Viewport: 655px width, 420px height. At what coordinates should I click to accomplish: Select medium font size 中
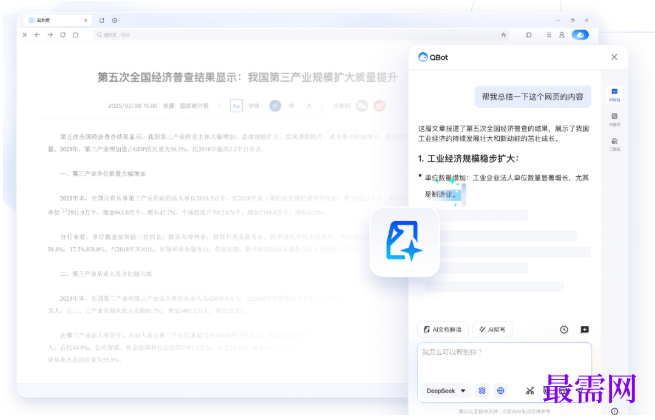point(292,106)
